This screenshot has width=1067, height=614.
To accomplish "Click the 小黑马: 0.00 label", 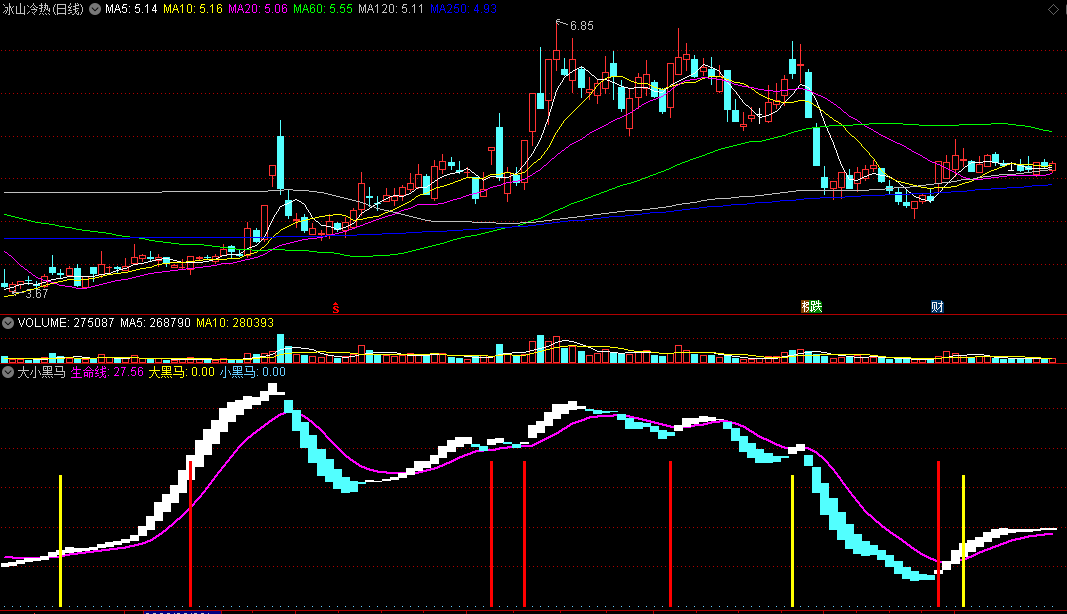I will (x=252, y=372).
